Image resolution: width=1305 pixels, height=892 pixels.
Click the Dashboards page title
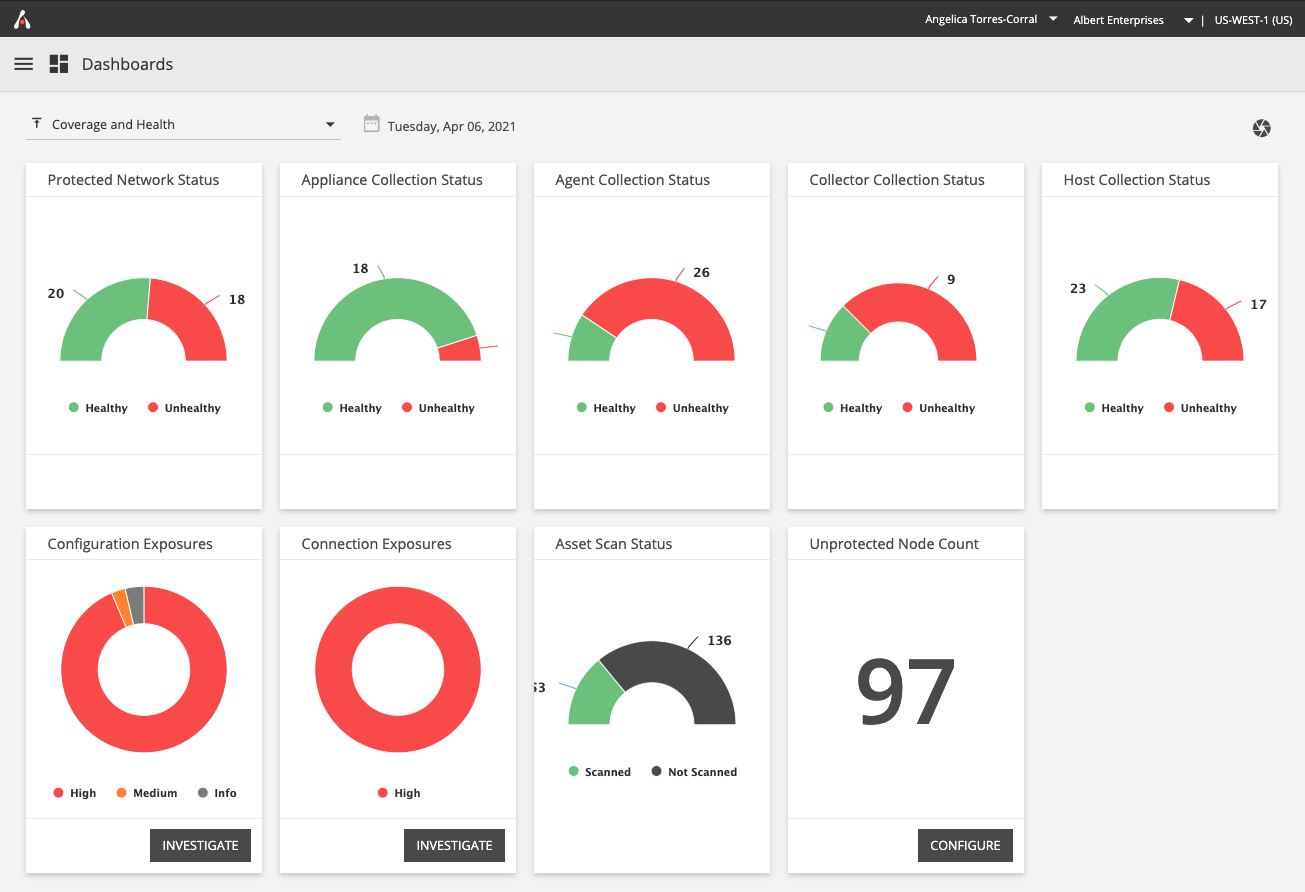click(x=127, y=64)
